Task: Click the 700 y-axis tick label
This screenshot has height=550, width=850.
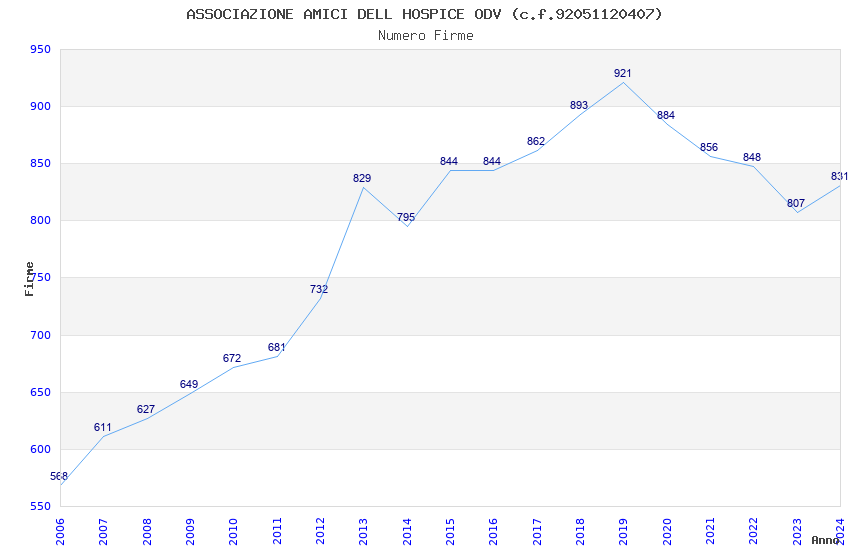Action: point(41,335)
